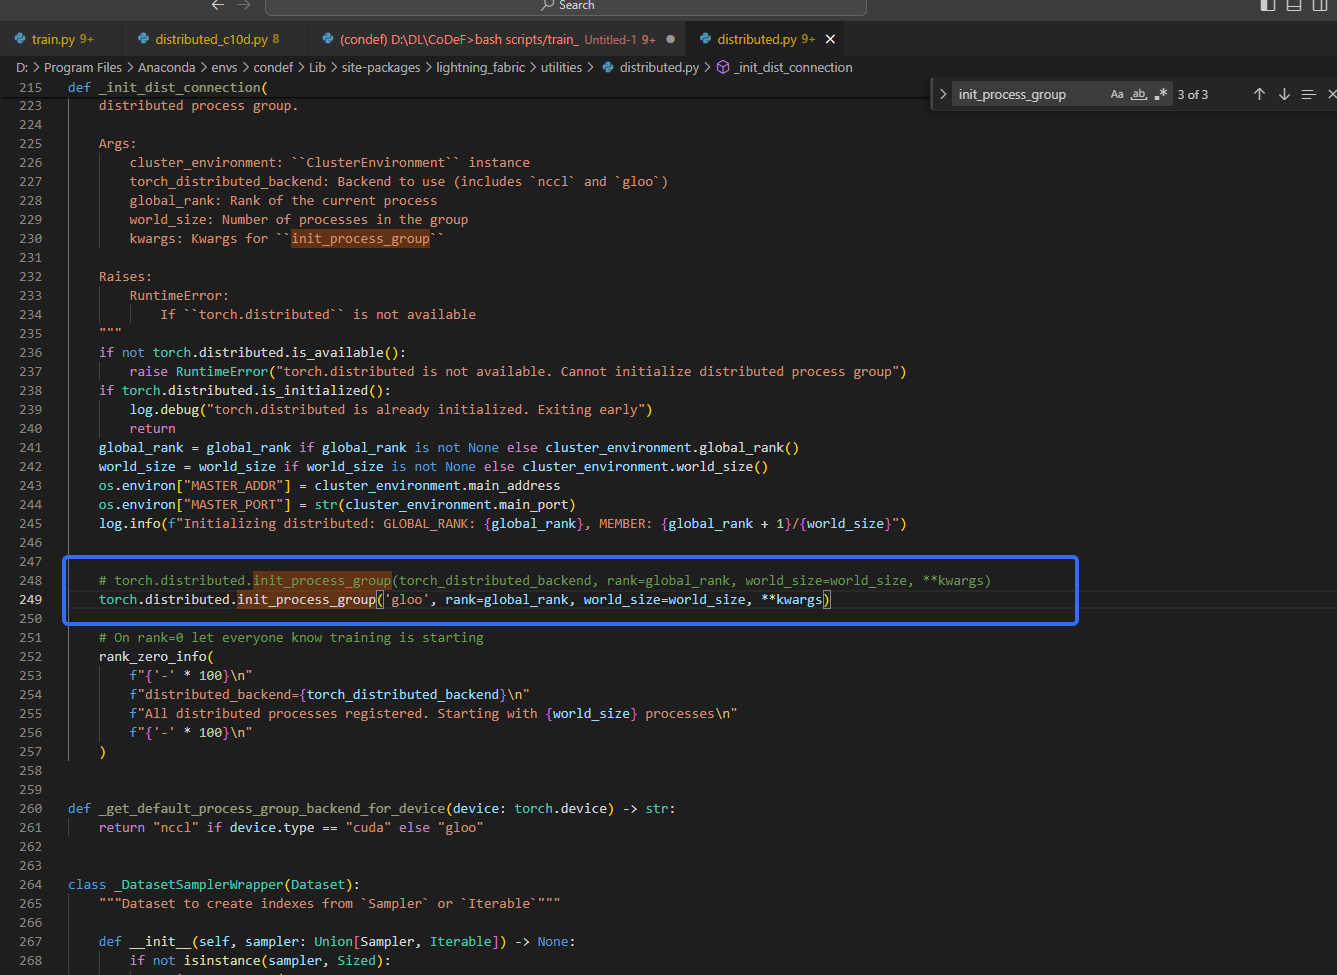The width and height of the screenshot is (1337, 975).
Task: Open lightning_fabric breadcrumb segment
Action: pos(481,67)
